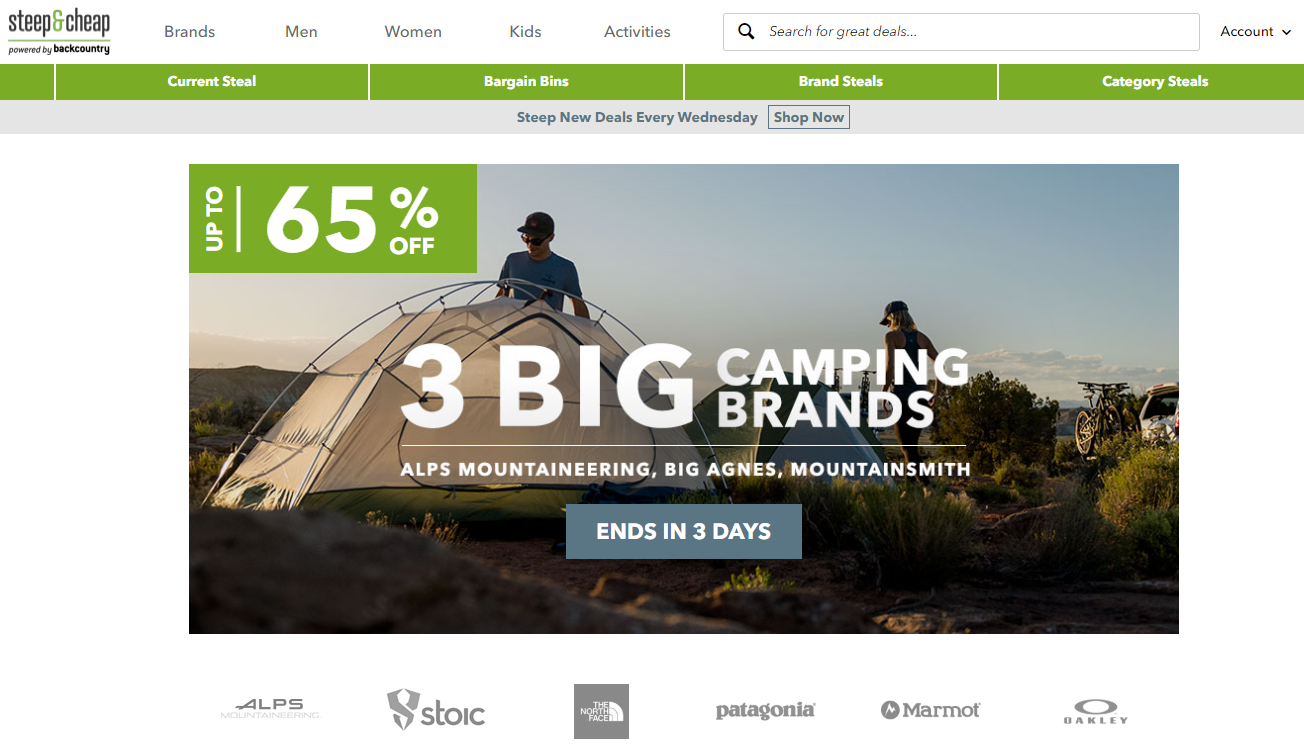Image resolution: width=1304 pixels, height=749 pixels.
Task: Open the Brands navigation menu
Action: click(190, 32)
